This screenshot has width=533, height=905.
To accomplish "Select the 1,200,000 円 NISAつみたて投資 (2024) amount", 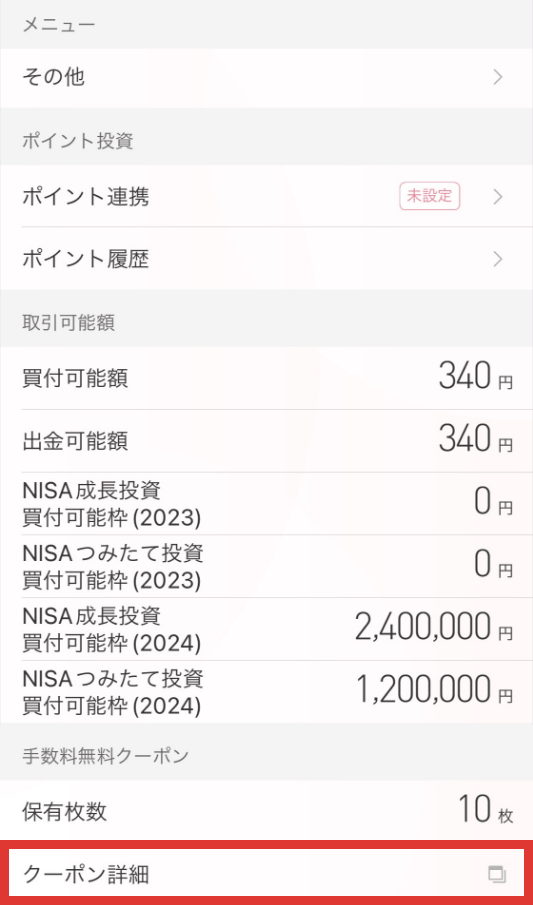I will [435, 690].
